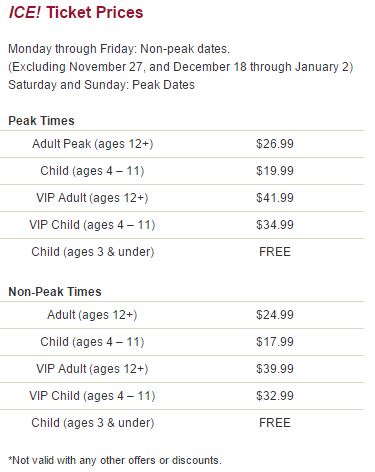Select the Peak Times section header
Image resolution: width=375 pixels, height=472 pixels.
(41, 121)
